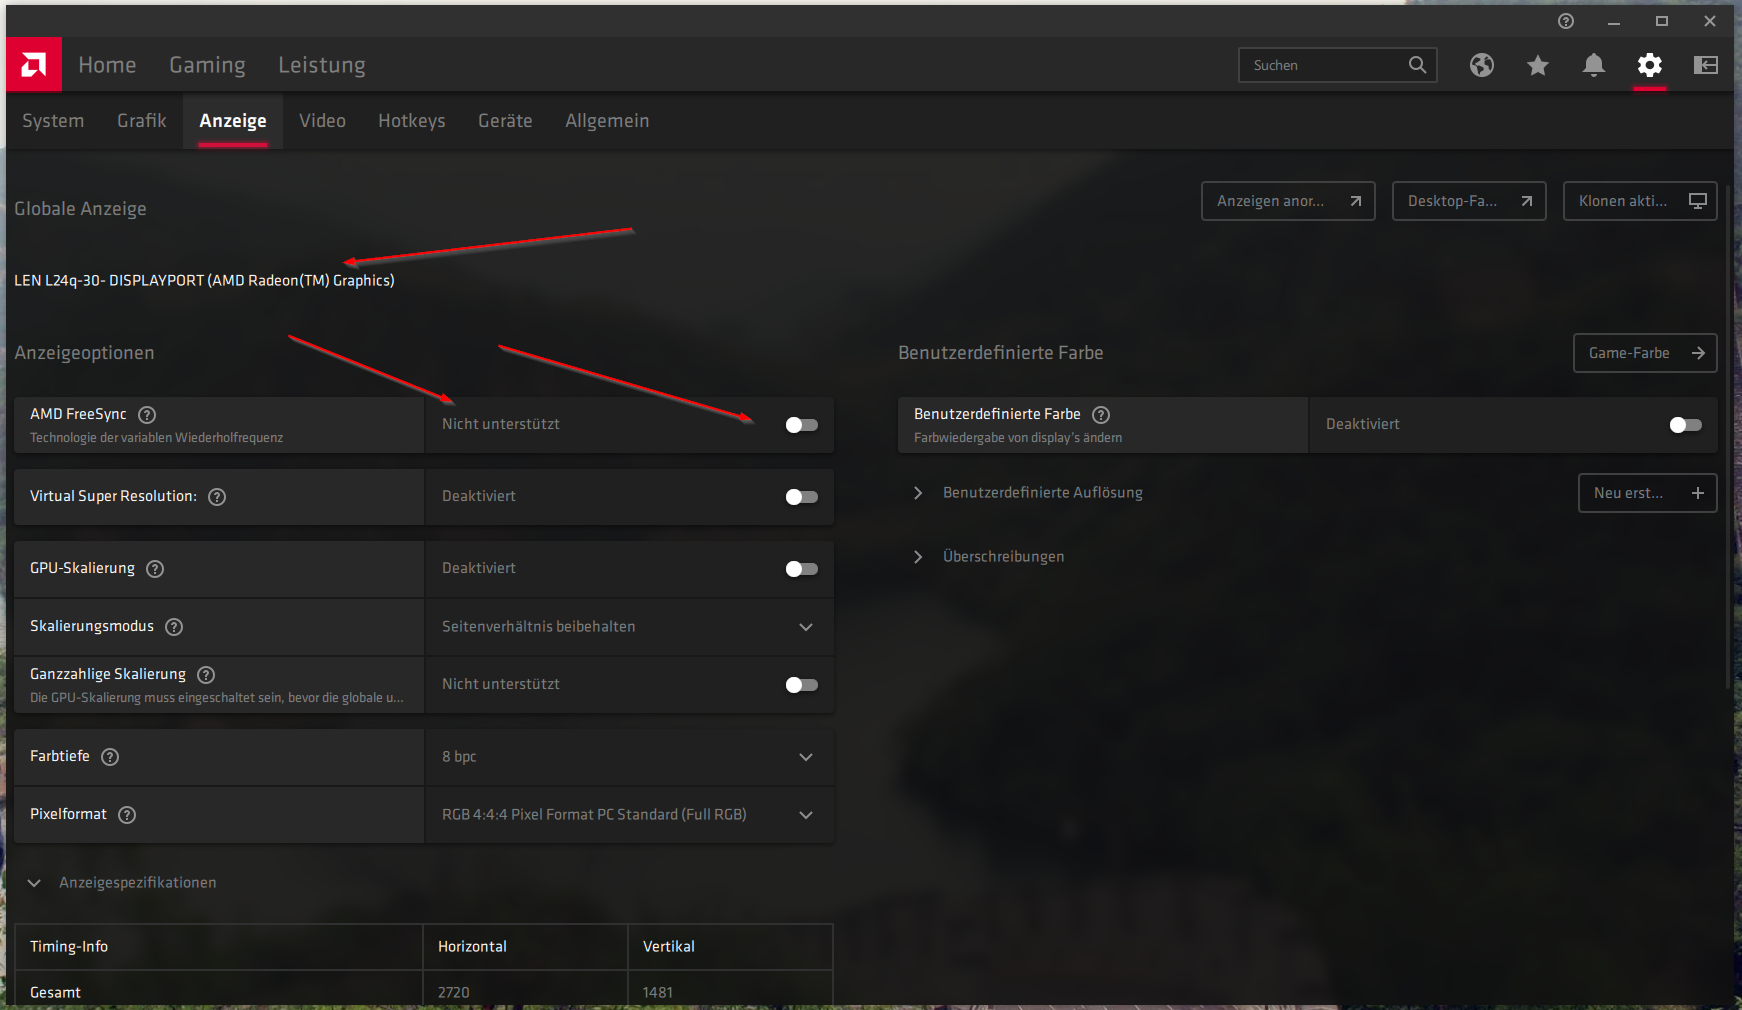Collapse Anzeigespezifikationen section
This screenshot has width=1742, height=1010.
tap(34, 883)
